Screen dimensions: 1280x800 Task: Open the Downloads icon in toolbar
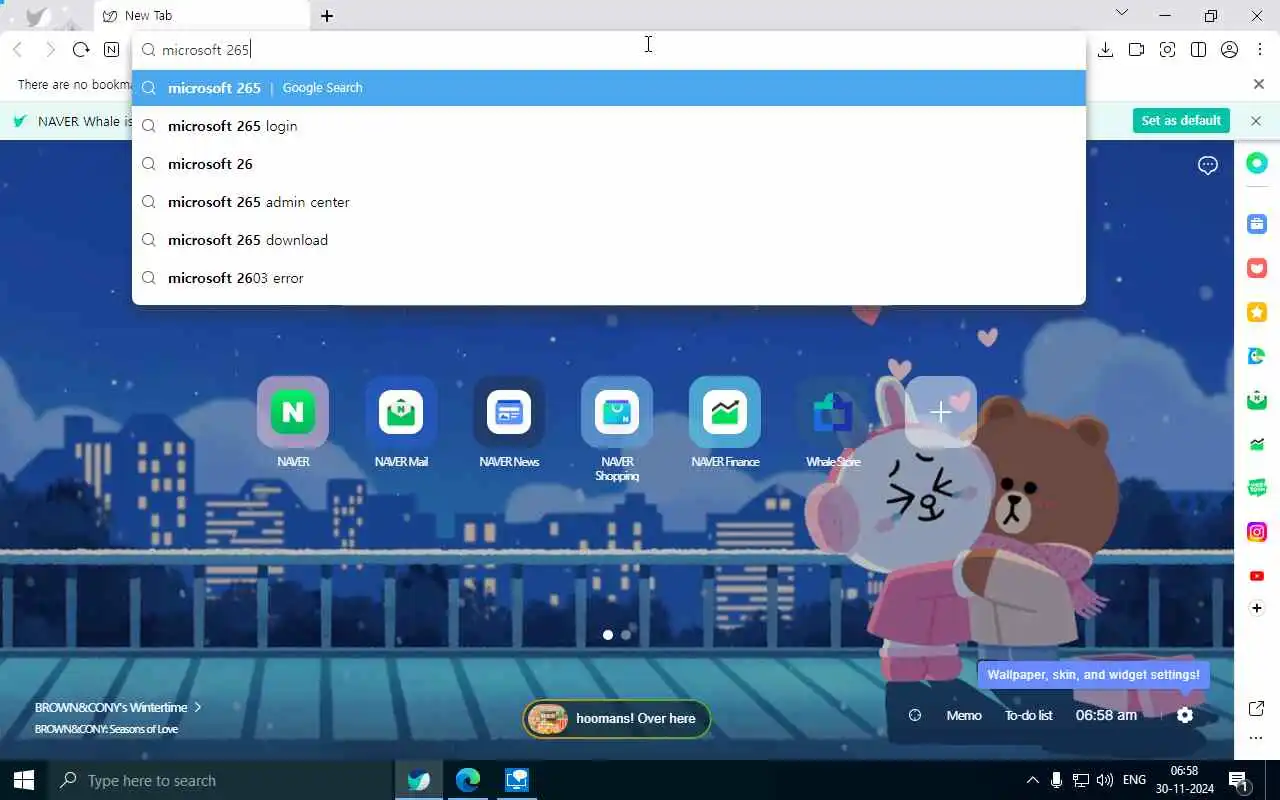1105,49
